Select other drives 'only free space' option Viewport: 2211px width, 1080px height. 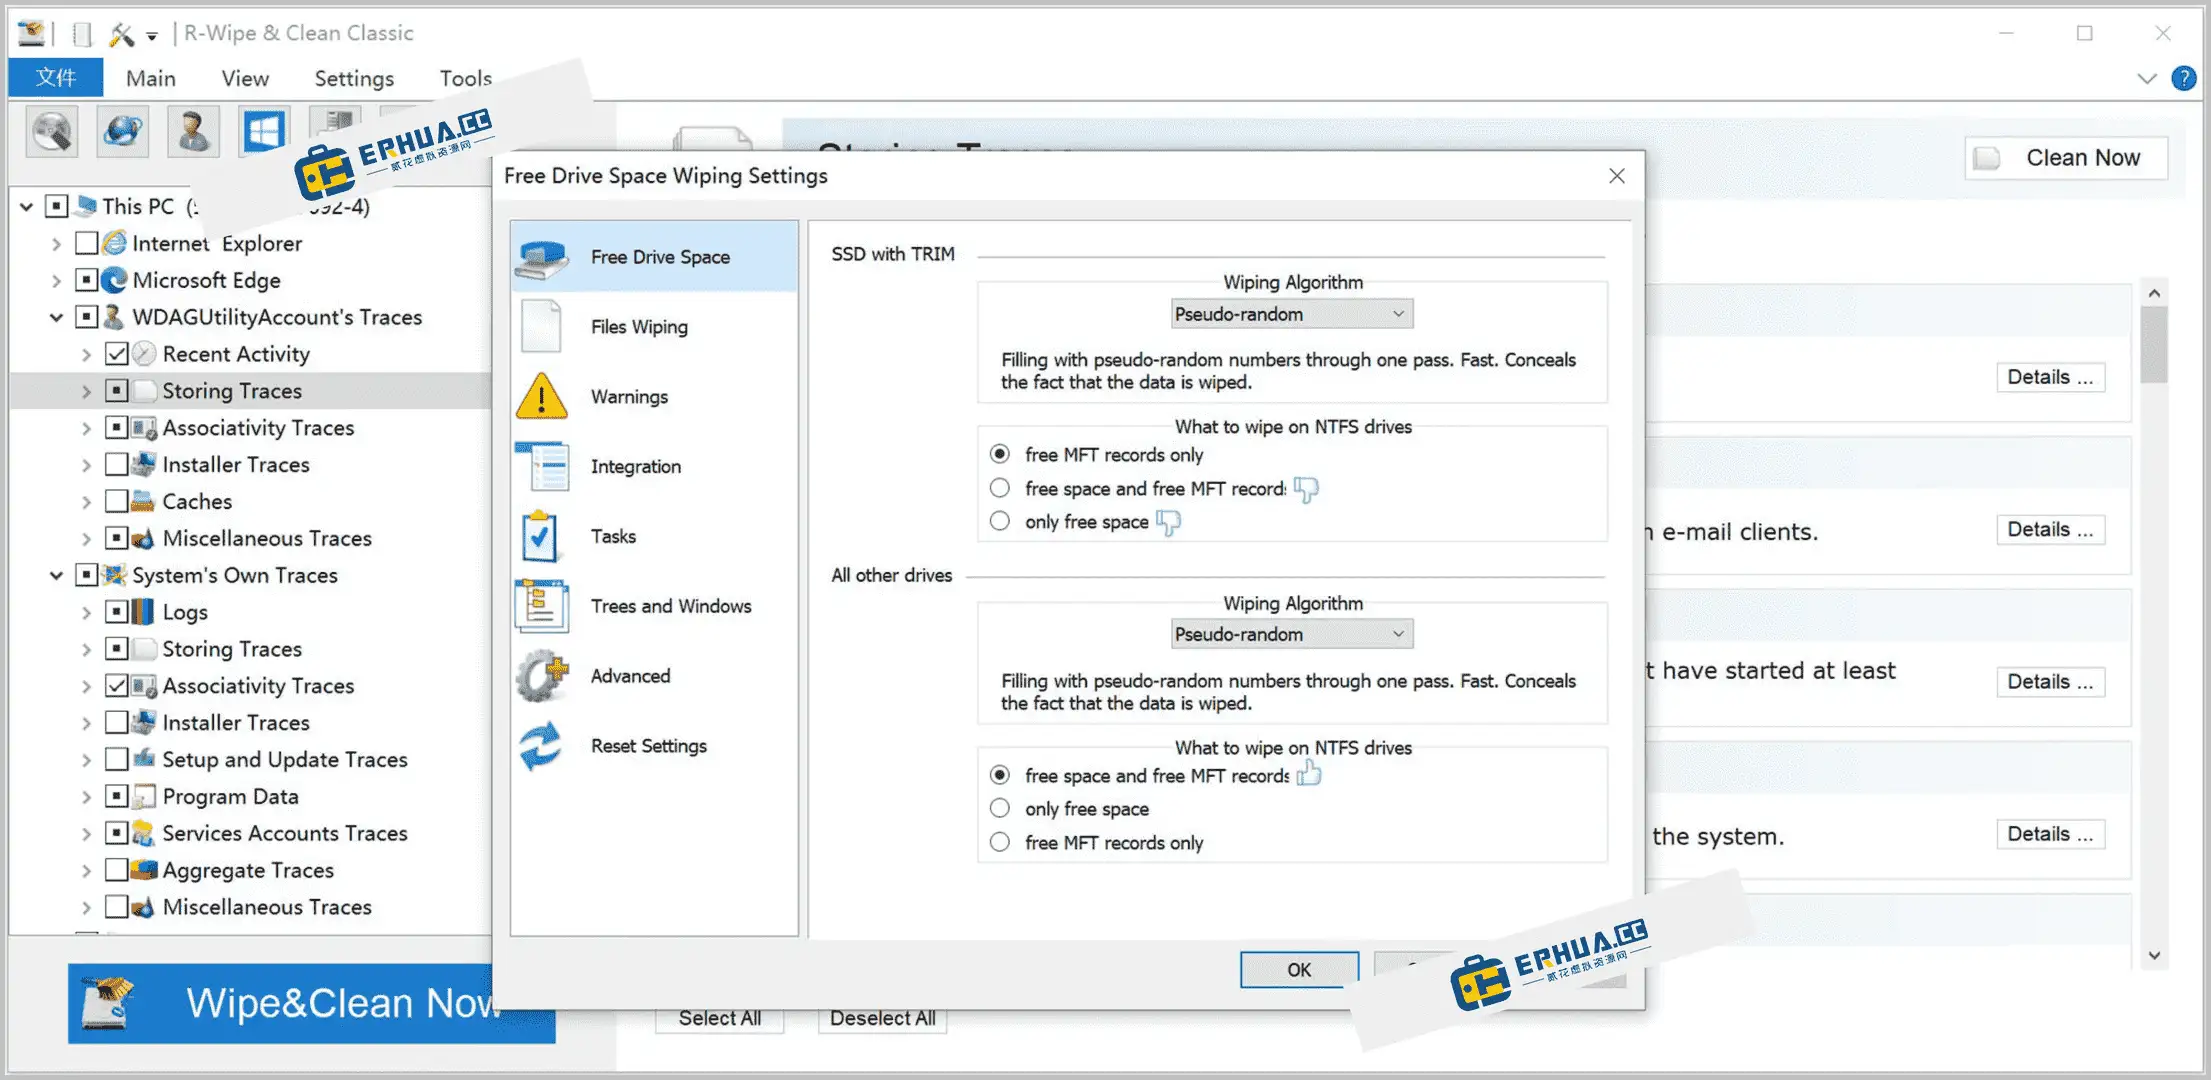point(1000,808)
